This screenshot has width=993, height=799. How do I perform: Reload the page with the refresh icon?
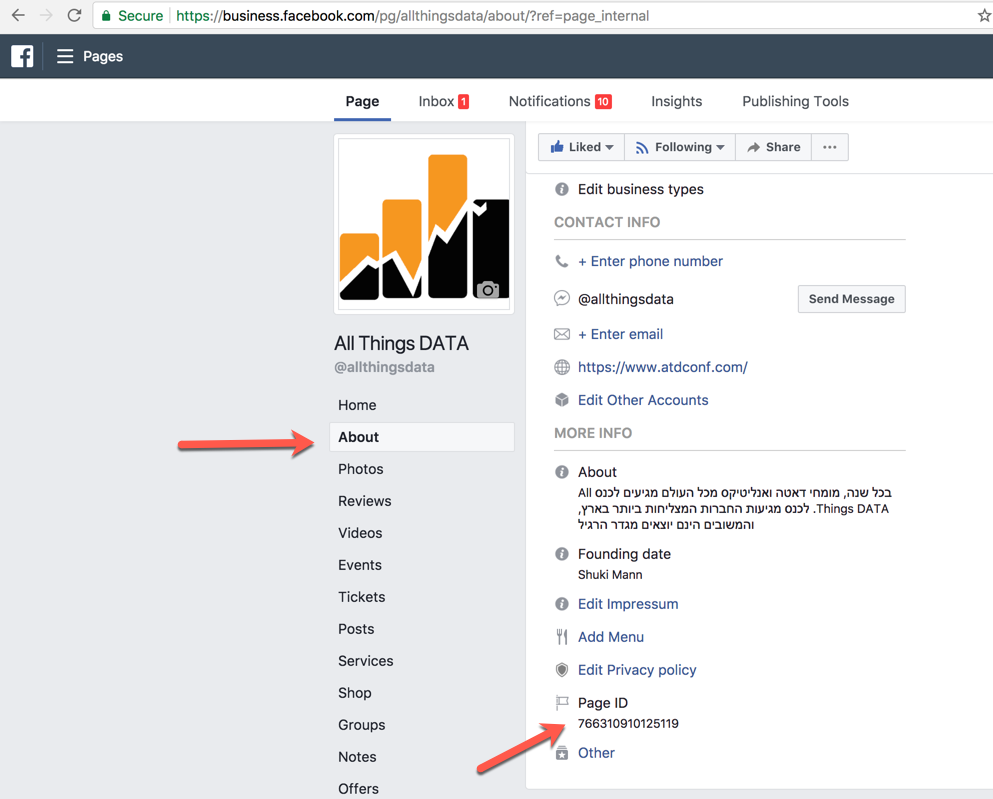(x=74, y=15)
